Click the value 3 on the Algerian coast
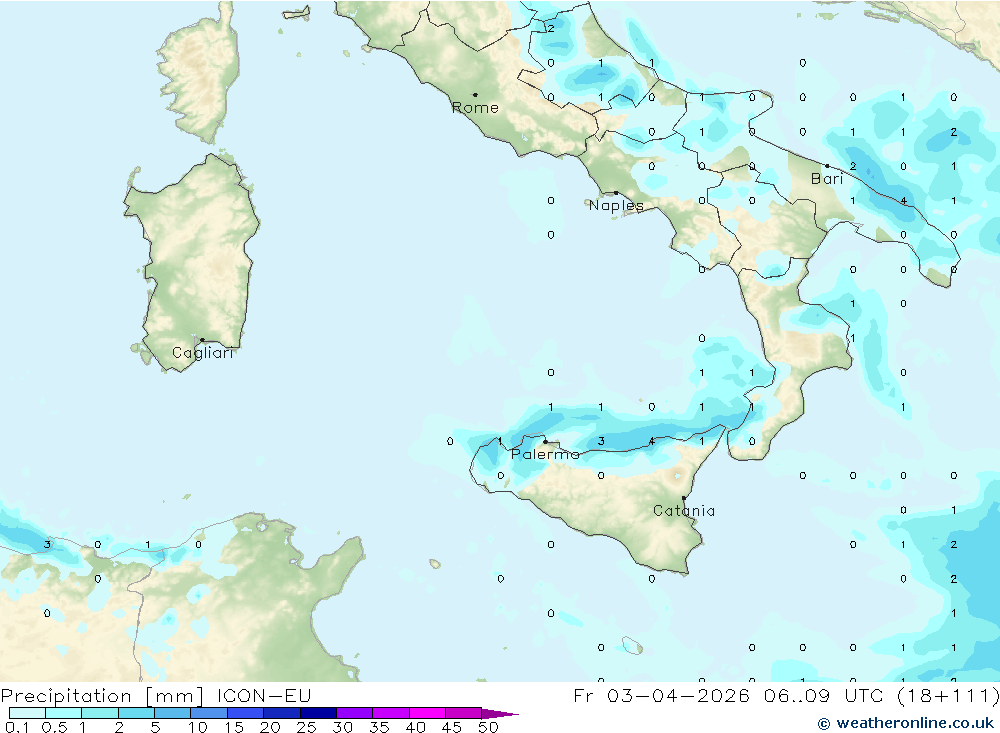This screenshot has width=1000, height=733. click(47, 545)
